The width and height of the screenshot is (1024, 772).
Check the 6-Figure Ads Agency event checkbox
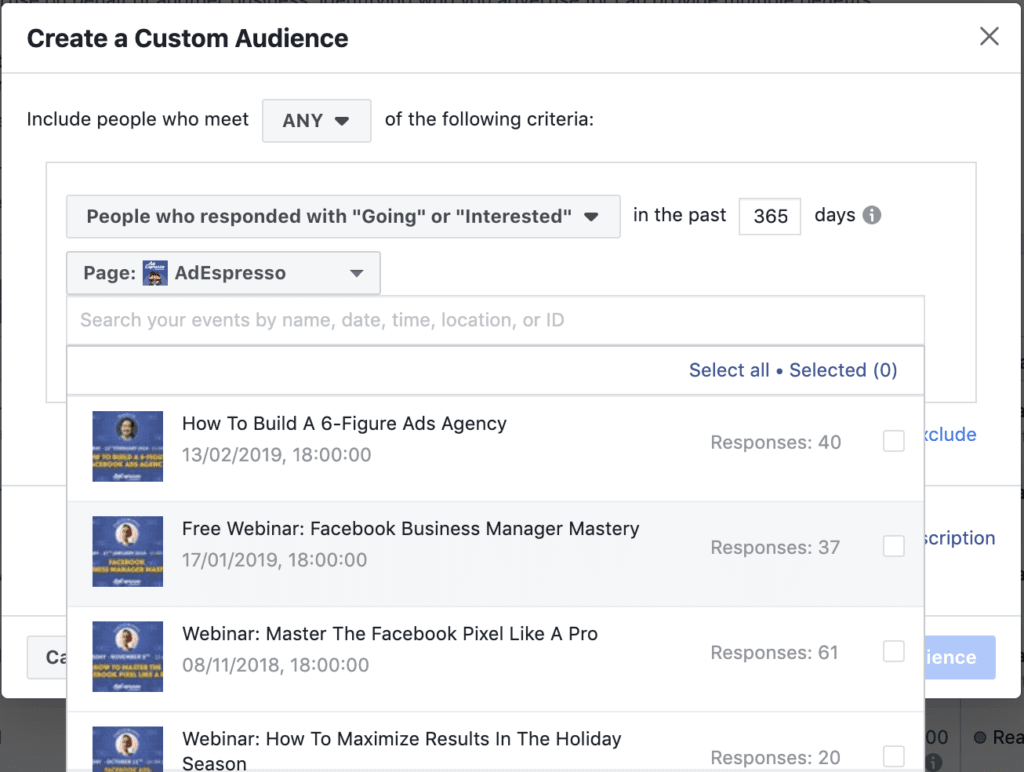pos(893,440)
